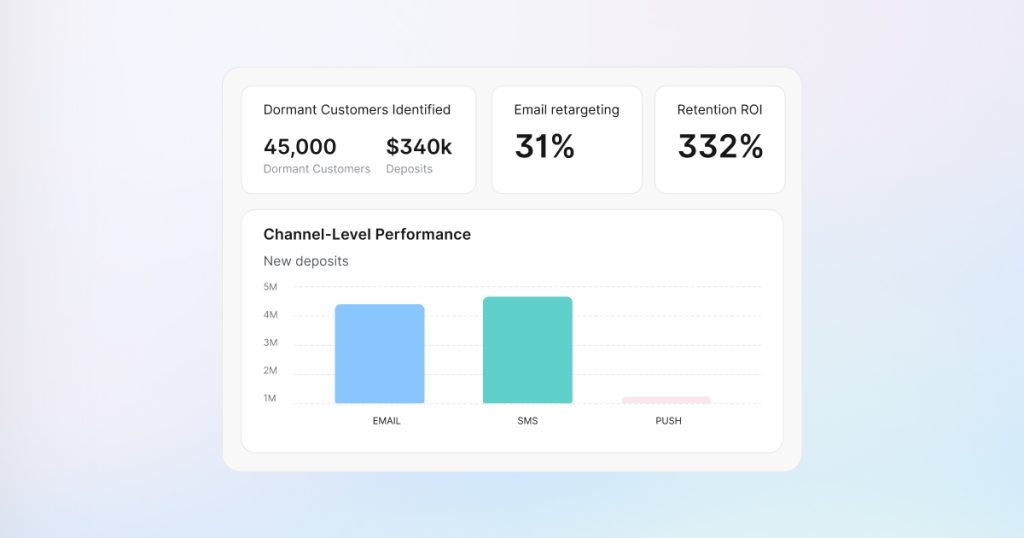Select the 45,000 dormant customers value

(x=300, y=147)
